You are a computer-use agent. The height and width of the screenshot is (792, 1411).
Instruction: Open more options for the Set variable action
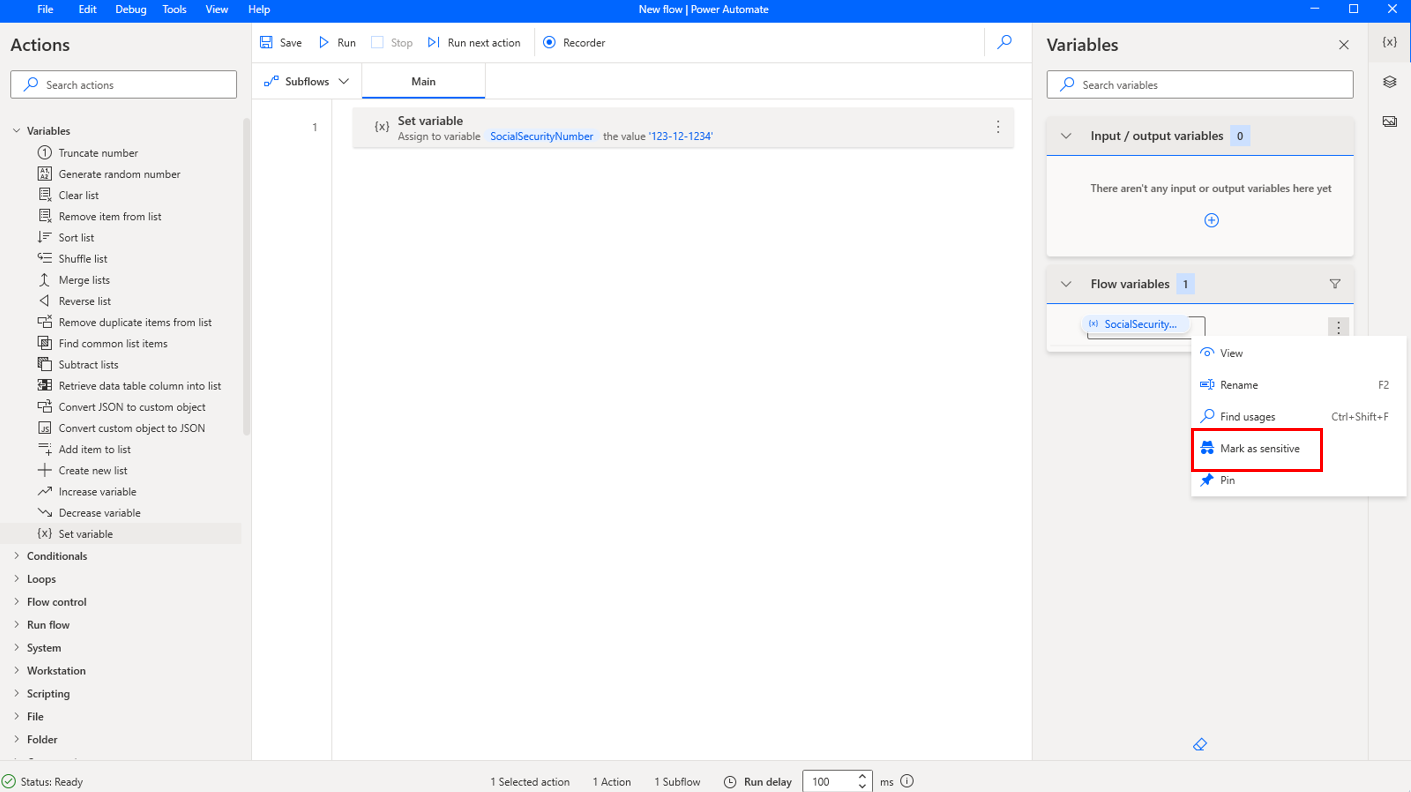(997, 127)
